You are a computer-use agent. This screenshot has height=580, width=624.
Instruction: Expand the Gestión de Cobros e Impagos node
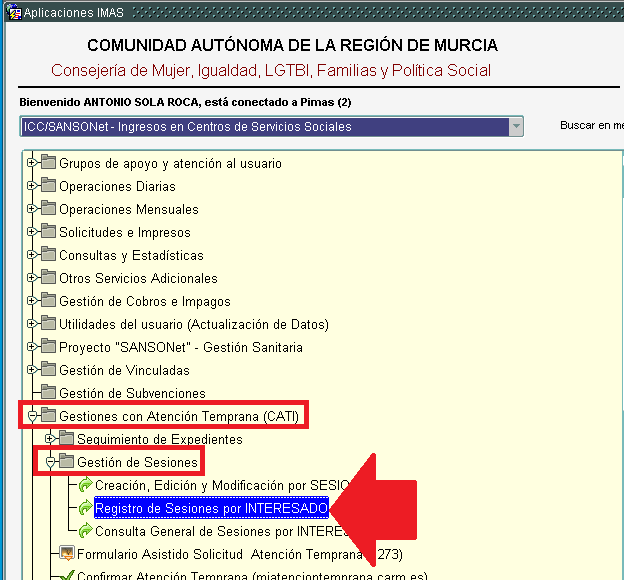click(x=32, y=301)
